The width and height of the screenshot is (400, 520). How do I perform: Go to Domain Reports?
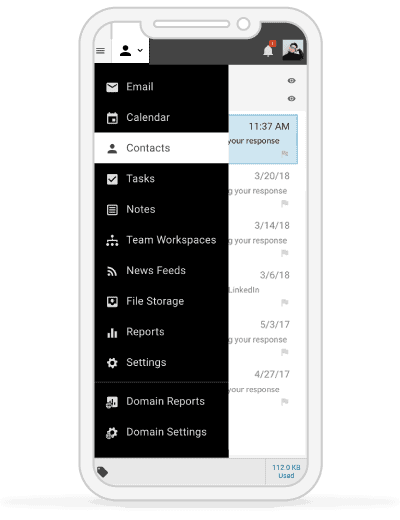pyautogui.click(x=161, y=401)
